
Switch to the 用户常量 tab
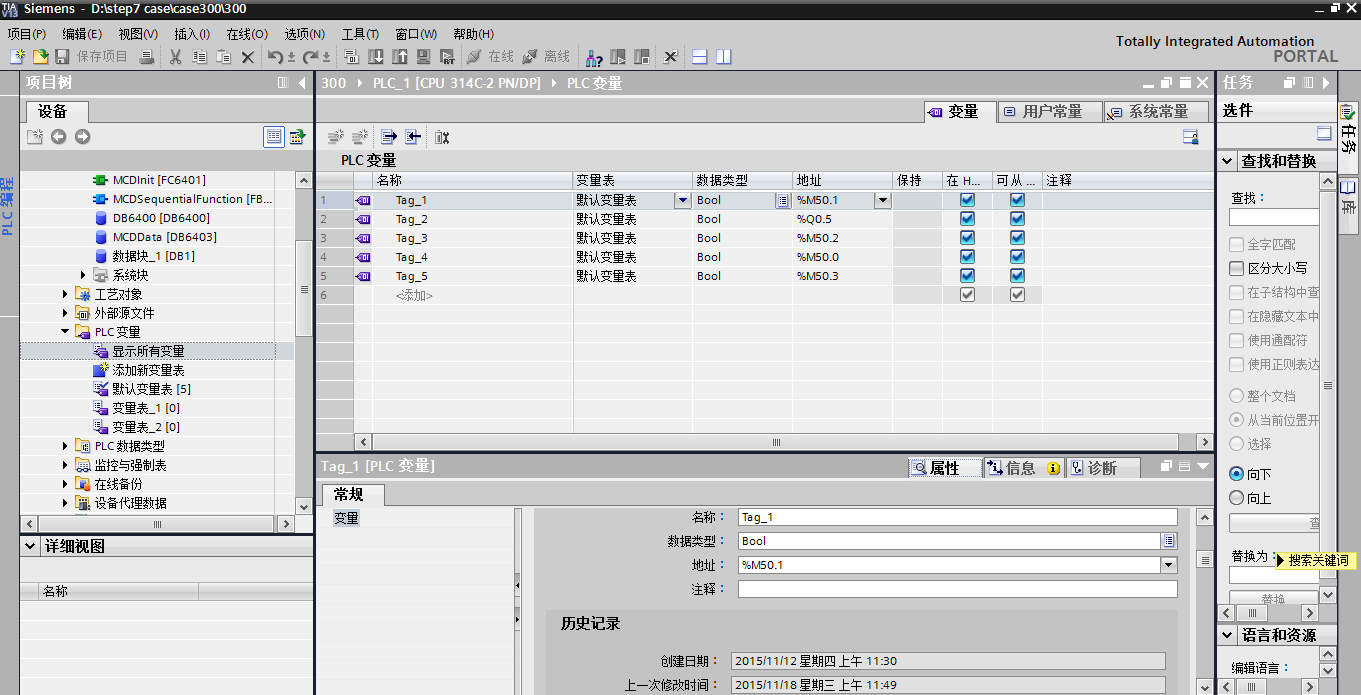(x=1050, y=112)
